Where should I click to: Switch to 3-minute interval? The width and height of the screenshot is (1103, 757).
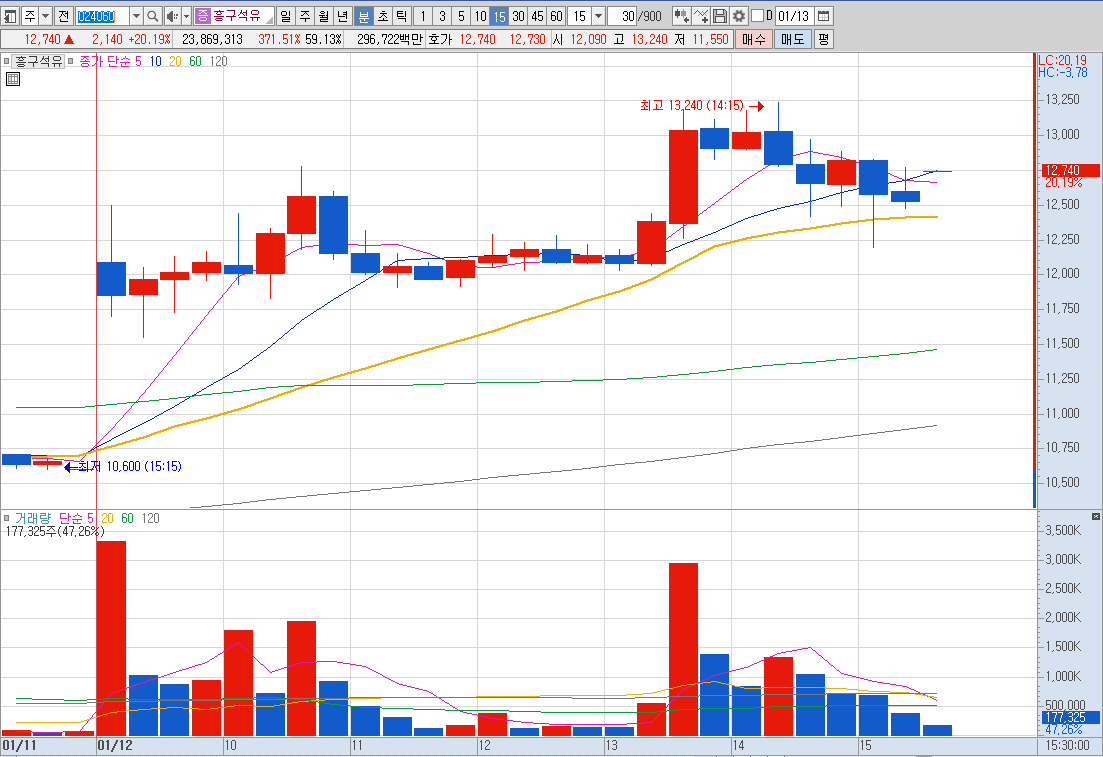(442, 15)
